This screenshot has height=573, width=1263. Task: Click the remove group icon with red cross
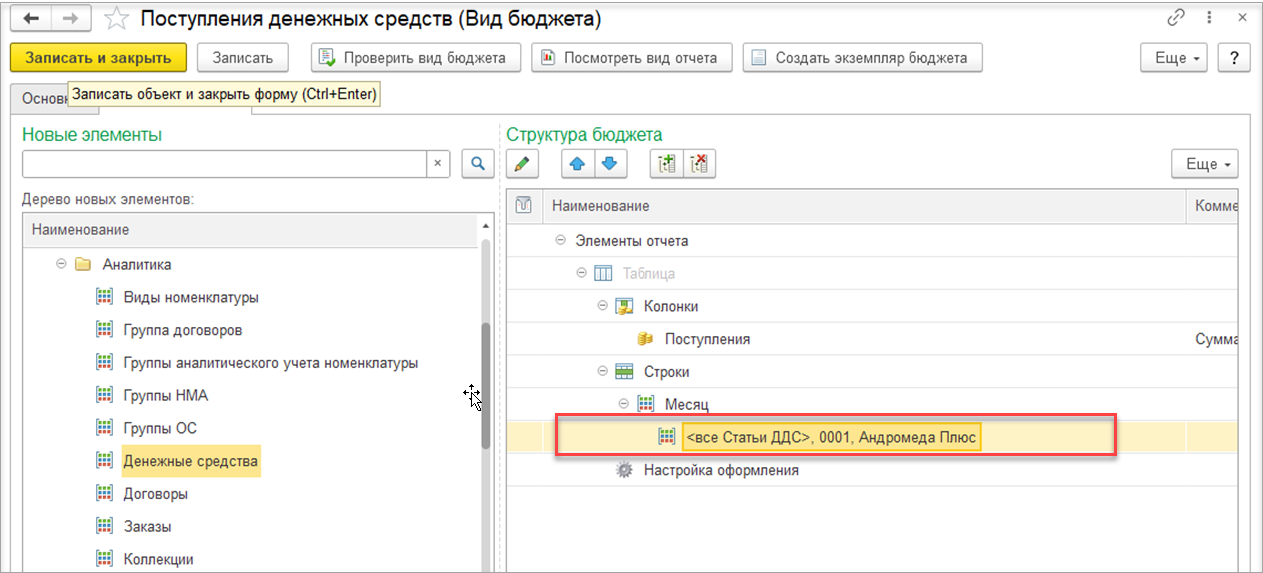(x=699, y=164)
